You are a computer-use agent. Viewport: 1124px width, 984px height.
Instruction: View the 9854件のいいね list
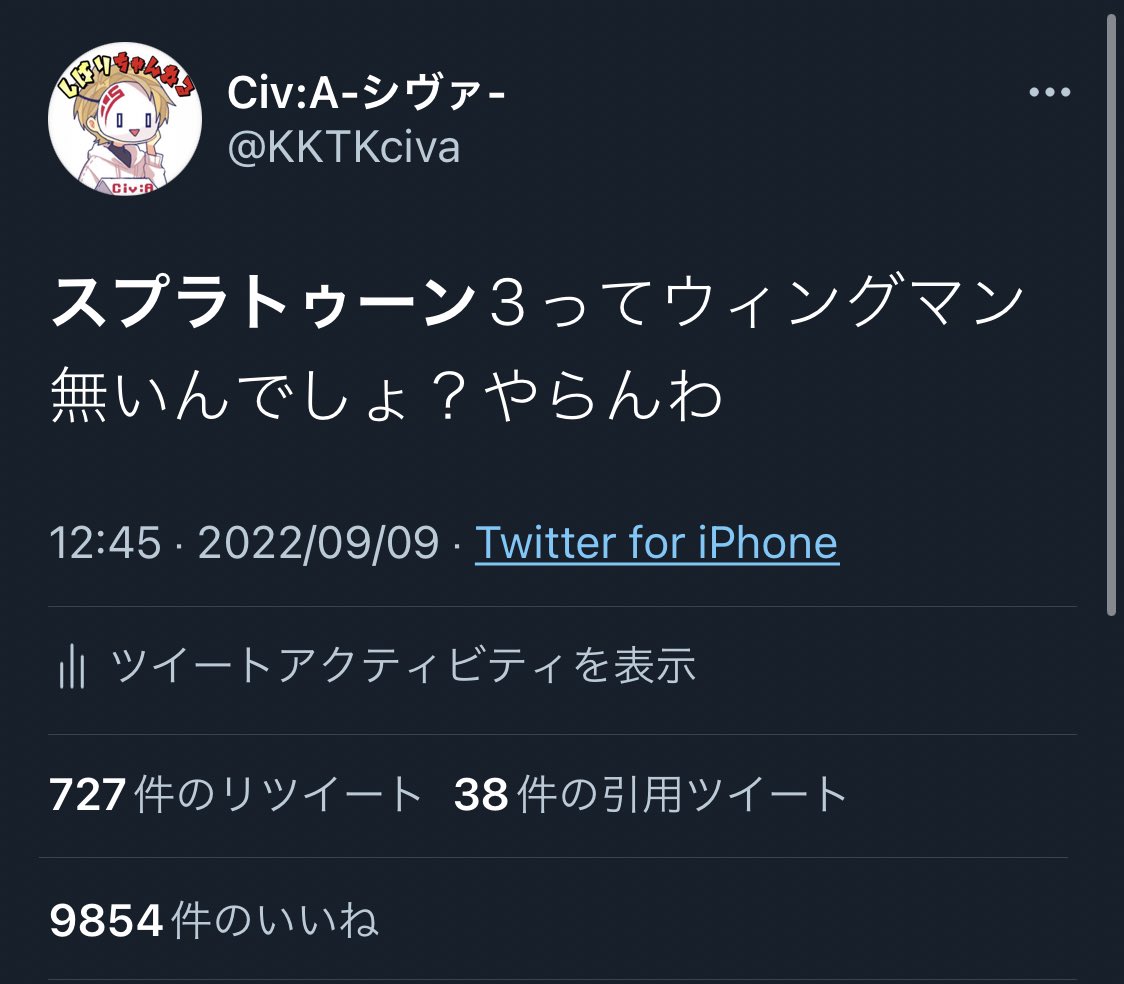click(x=214, y=919)
